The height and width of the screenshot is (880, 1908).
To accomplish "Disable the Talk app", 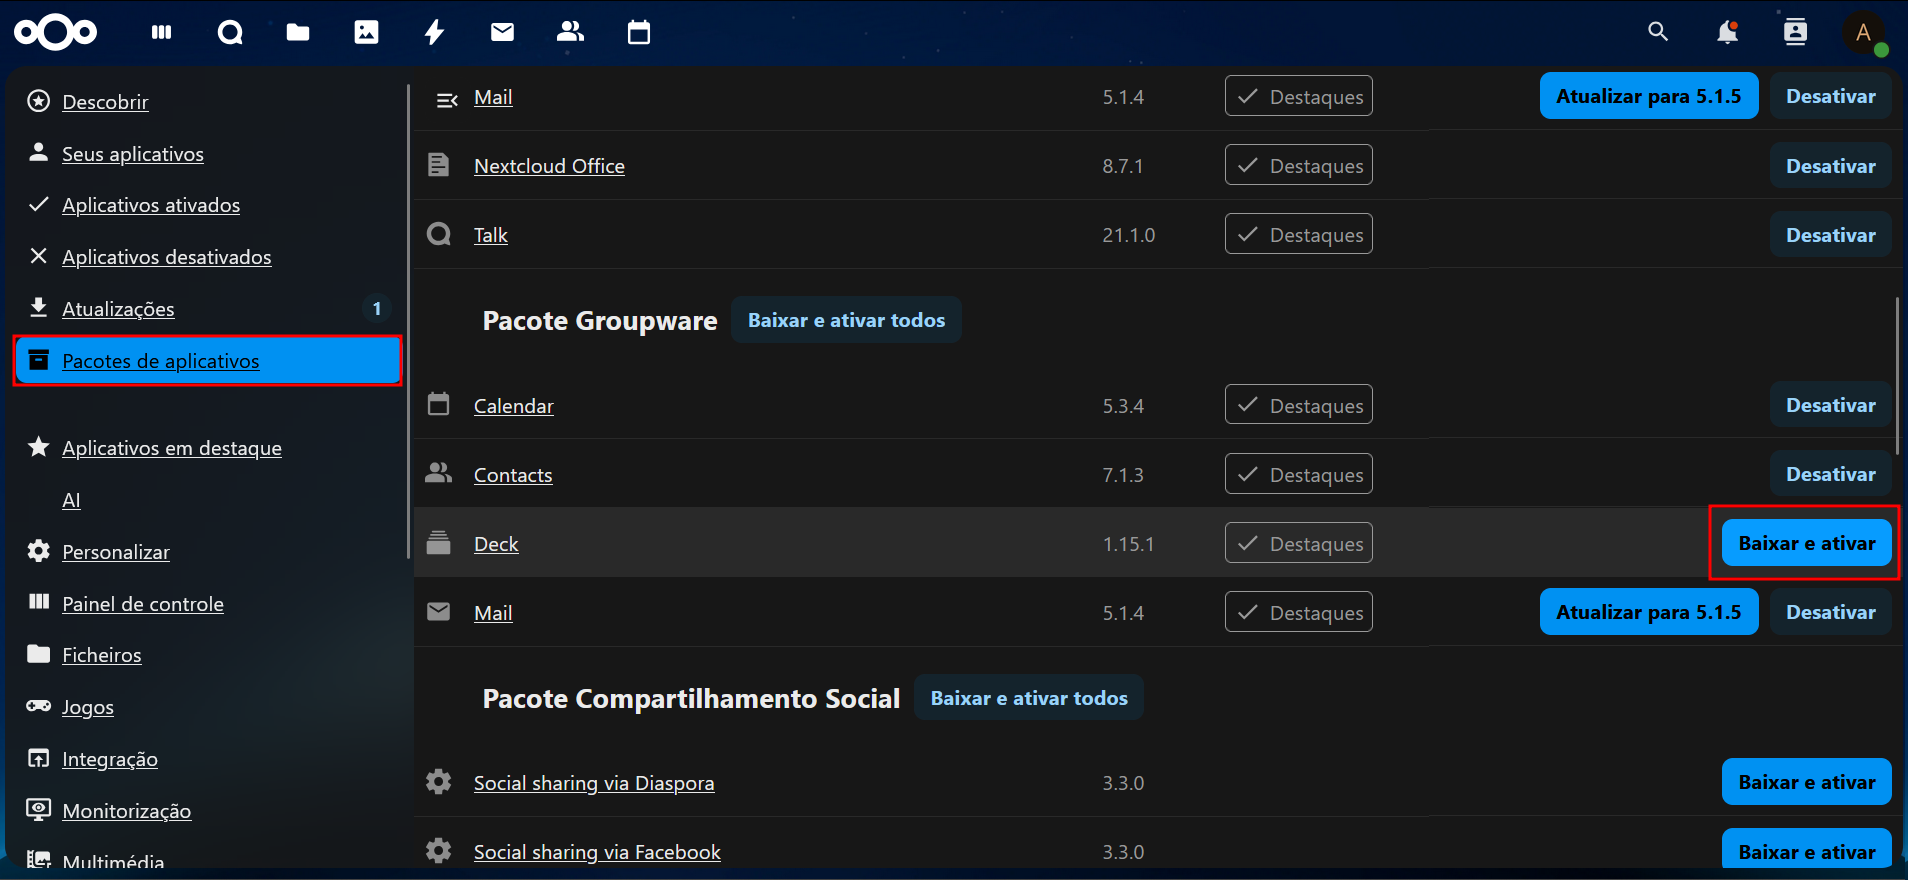I will point(1830,235).
